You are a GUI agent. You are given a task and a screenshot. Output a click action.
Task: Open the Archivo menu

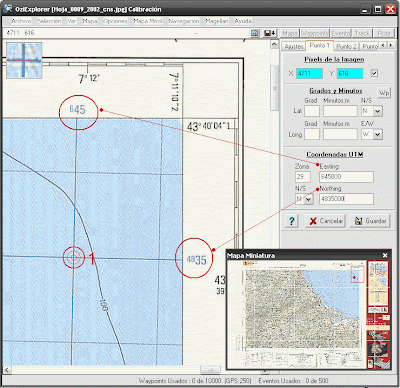tap(21, 21)
